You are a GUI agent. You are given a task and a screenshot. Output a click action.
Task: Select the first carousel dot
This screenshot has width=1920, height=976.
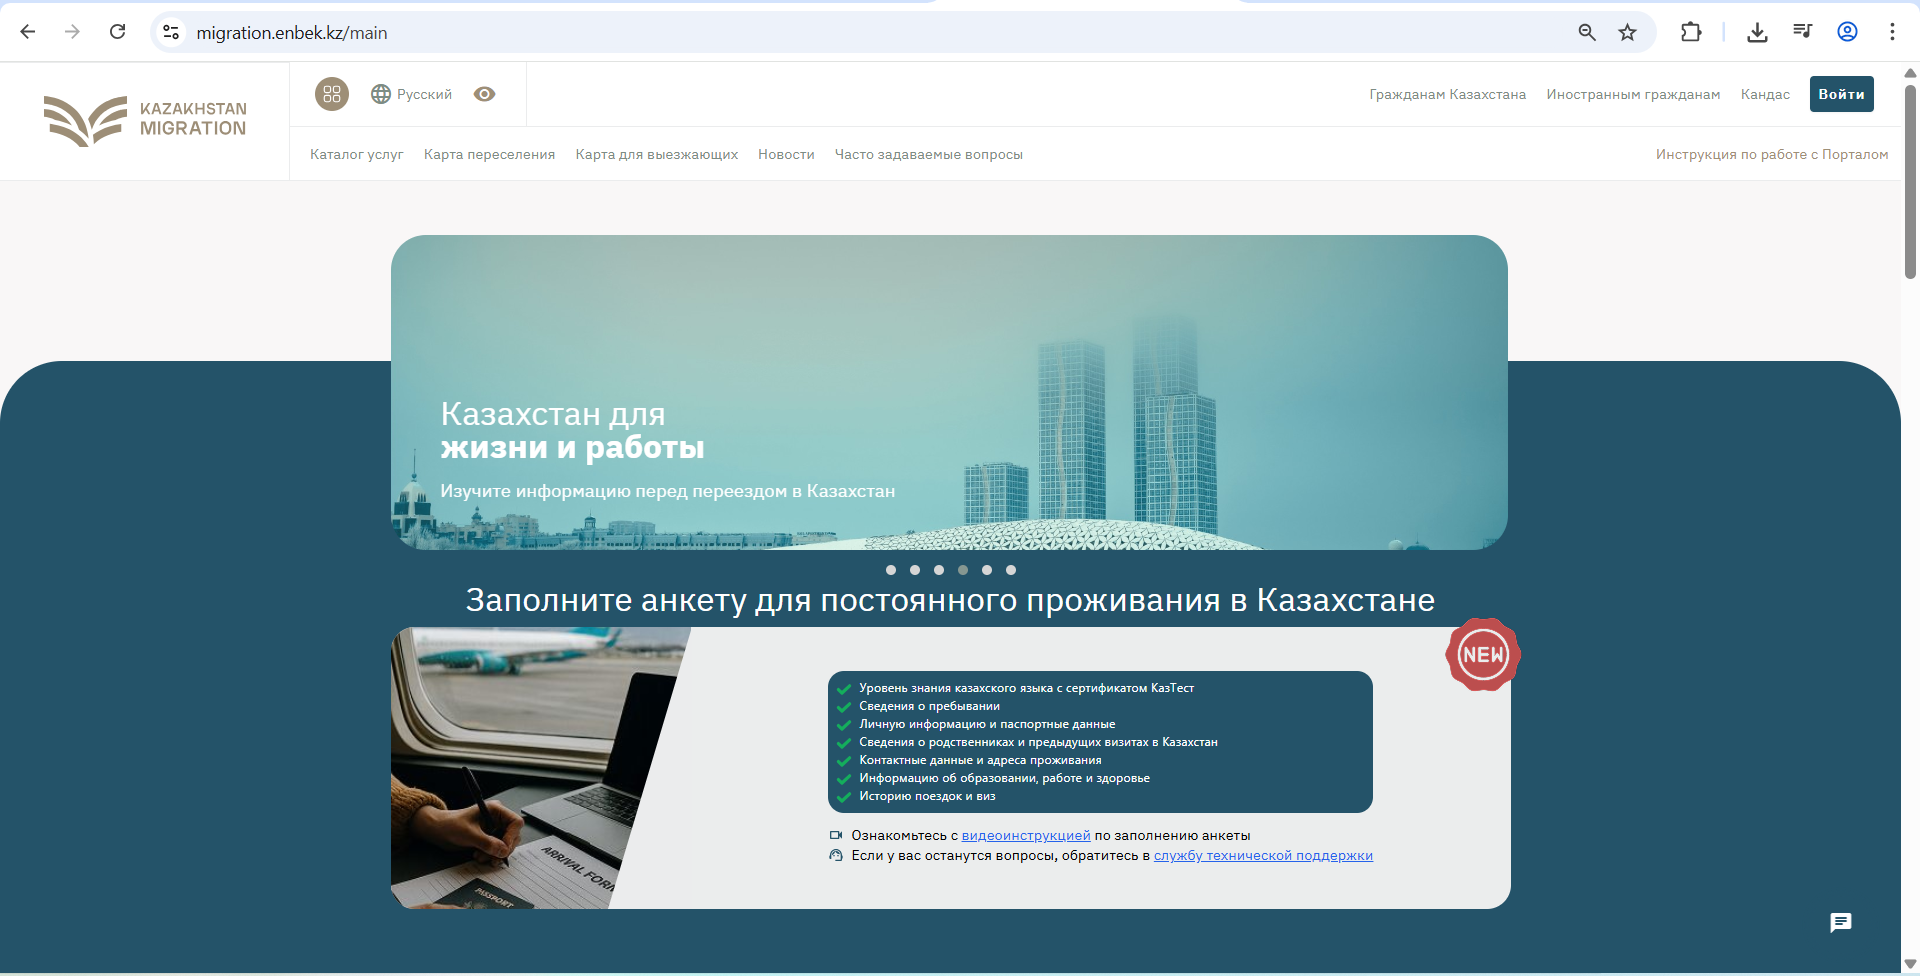point(891,570)
